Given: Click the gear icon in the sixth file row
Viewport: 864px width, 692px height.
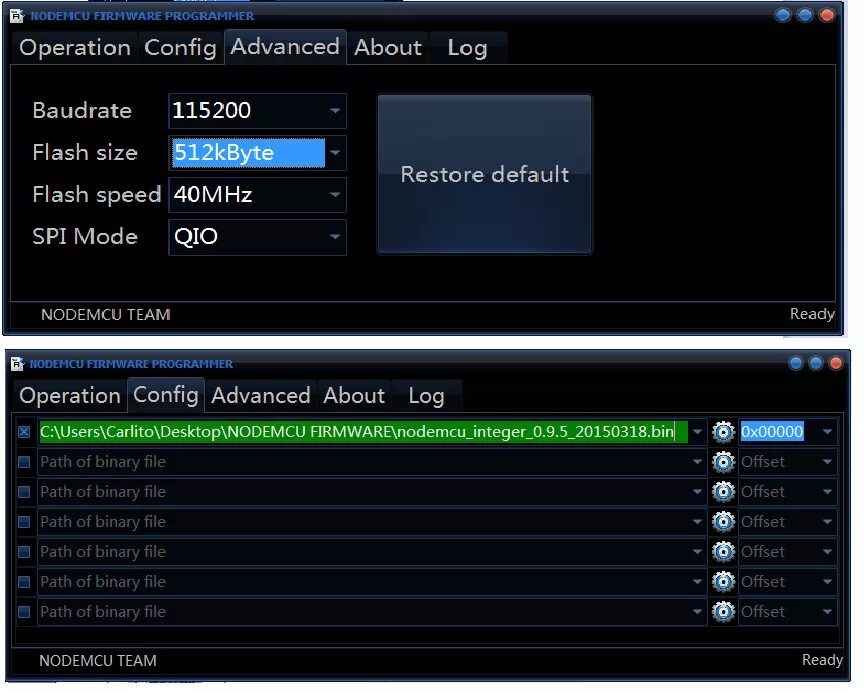Looking at the screenshot, I should click(723, 581).
